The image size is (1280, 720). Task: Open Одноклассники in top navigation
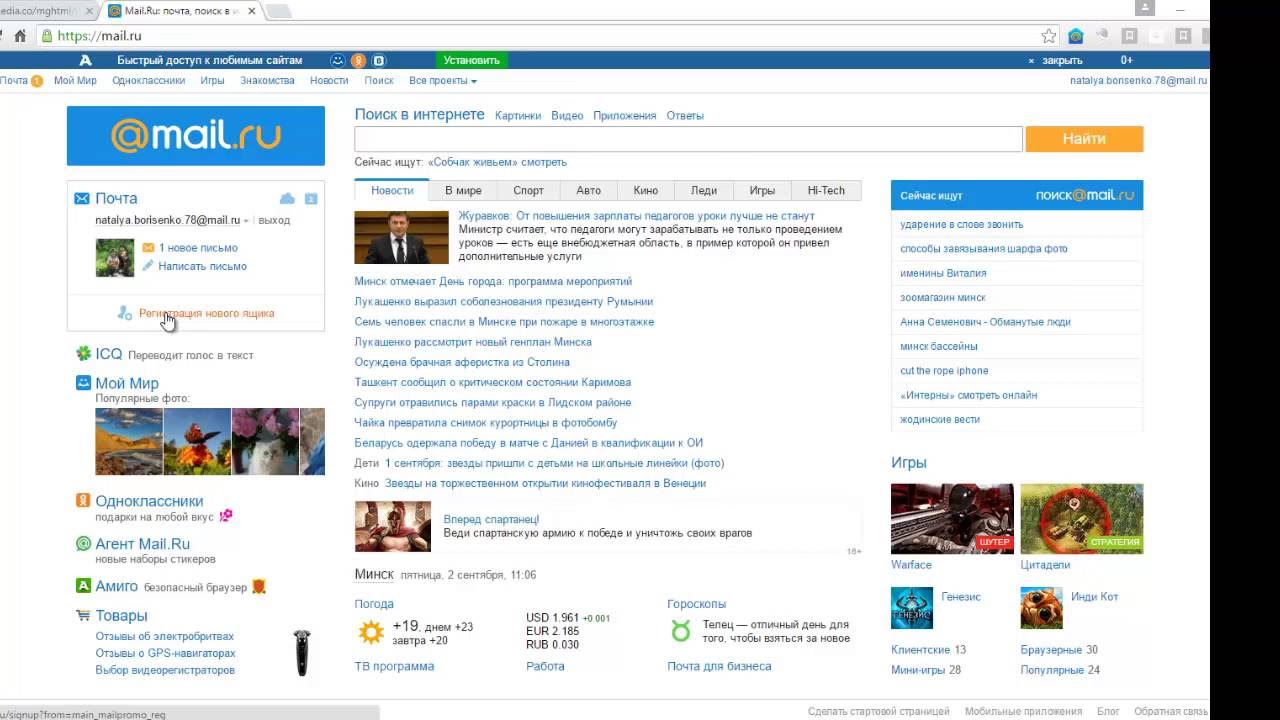149,81
